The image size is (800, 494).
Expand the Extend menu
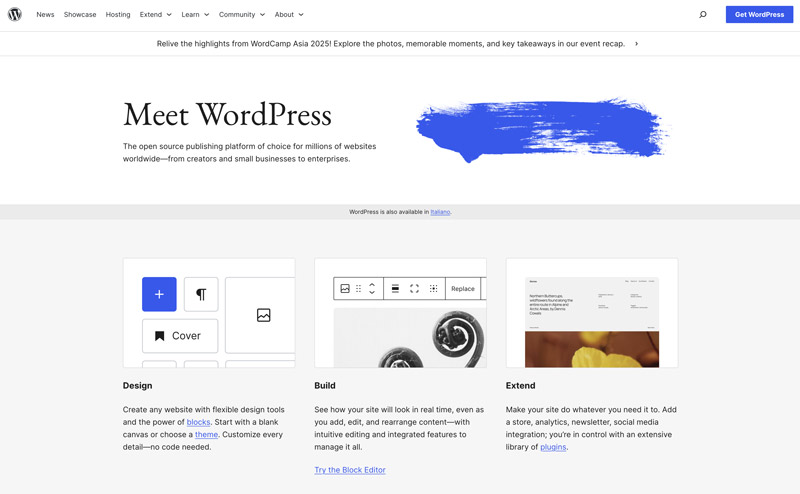(x=156, y=14)
